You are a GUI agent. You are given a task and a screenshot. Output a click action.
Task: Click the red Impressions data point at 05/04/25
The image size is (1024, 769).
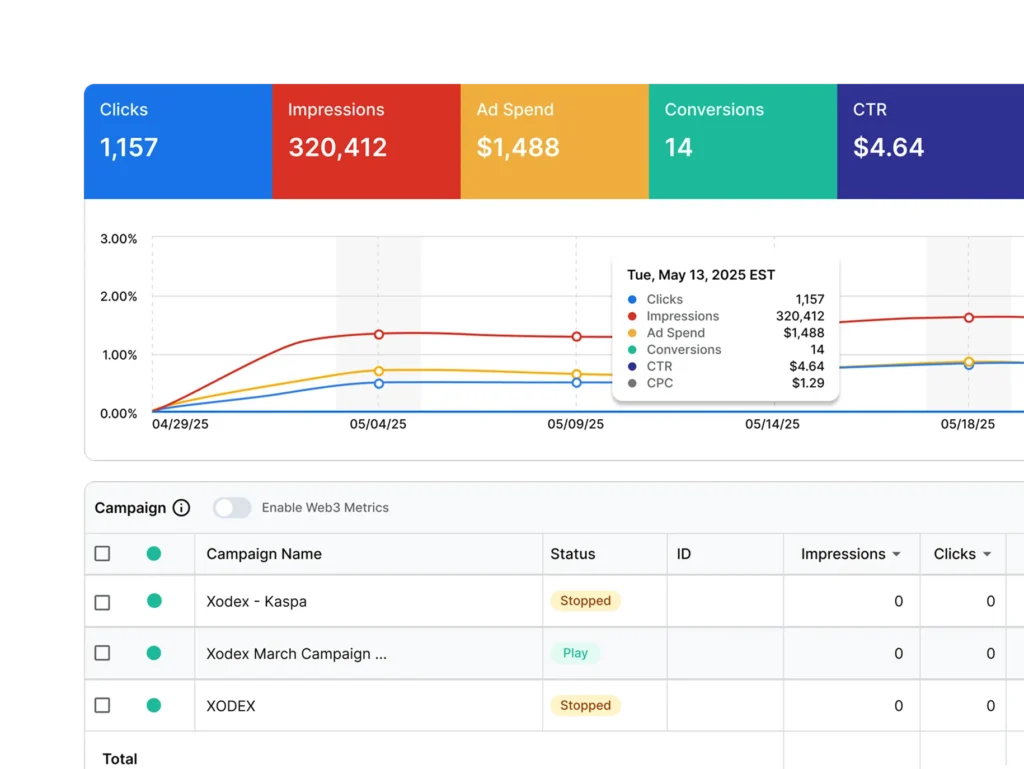click(x=379, y=334)
